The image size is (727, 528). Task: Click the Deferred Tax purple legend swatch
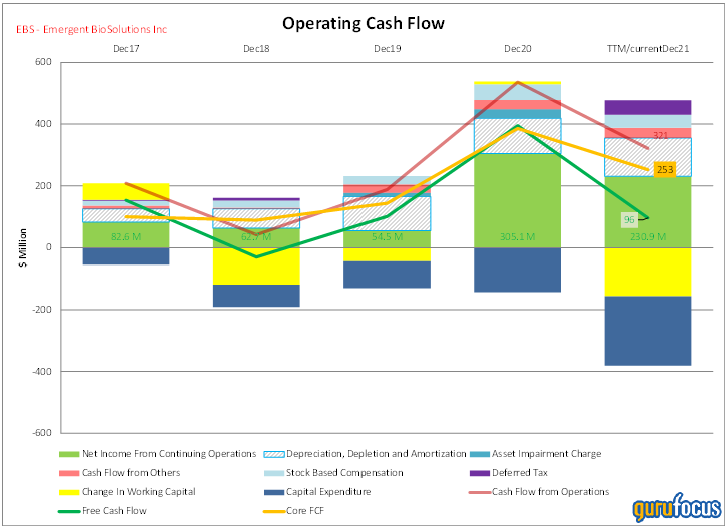coord(479,473)
